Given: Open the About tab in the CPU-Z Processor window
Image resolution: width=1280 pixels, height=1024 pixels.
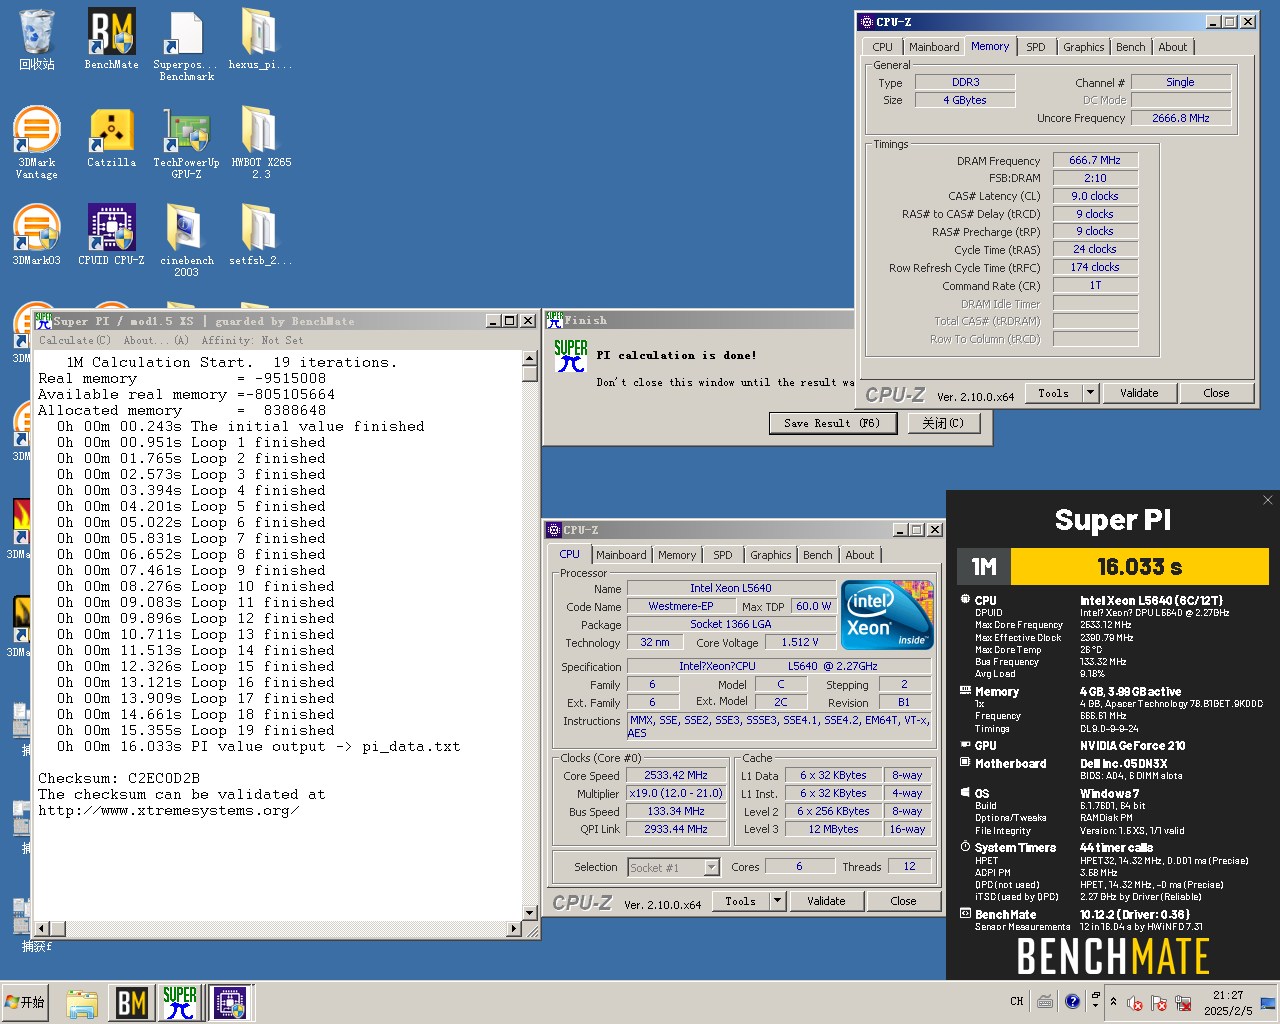Looking at the screenshot, I should tap(860, 555).
